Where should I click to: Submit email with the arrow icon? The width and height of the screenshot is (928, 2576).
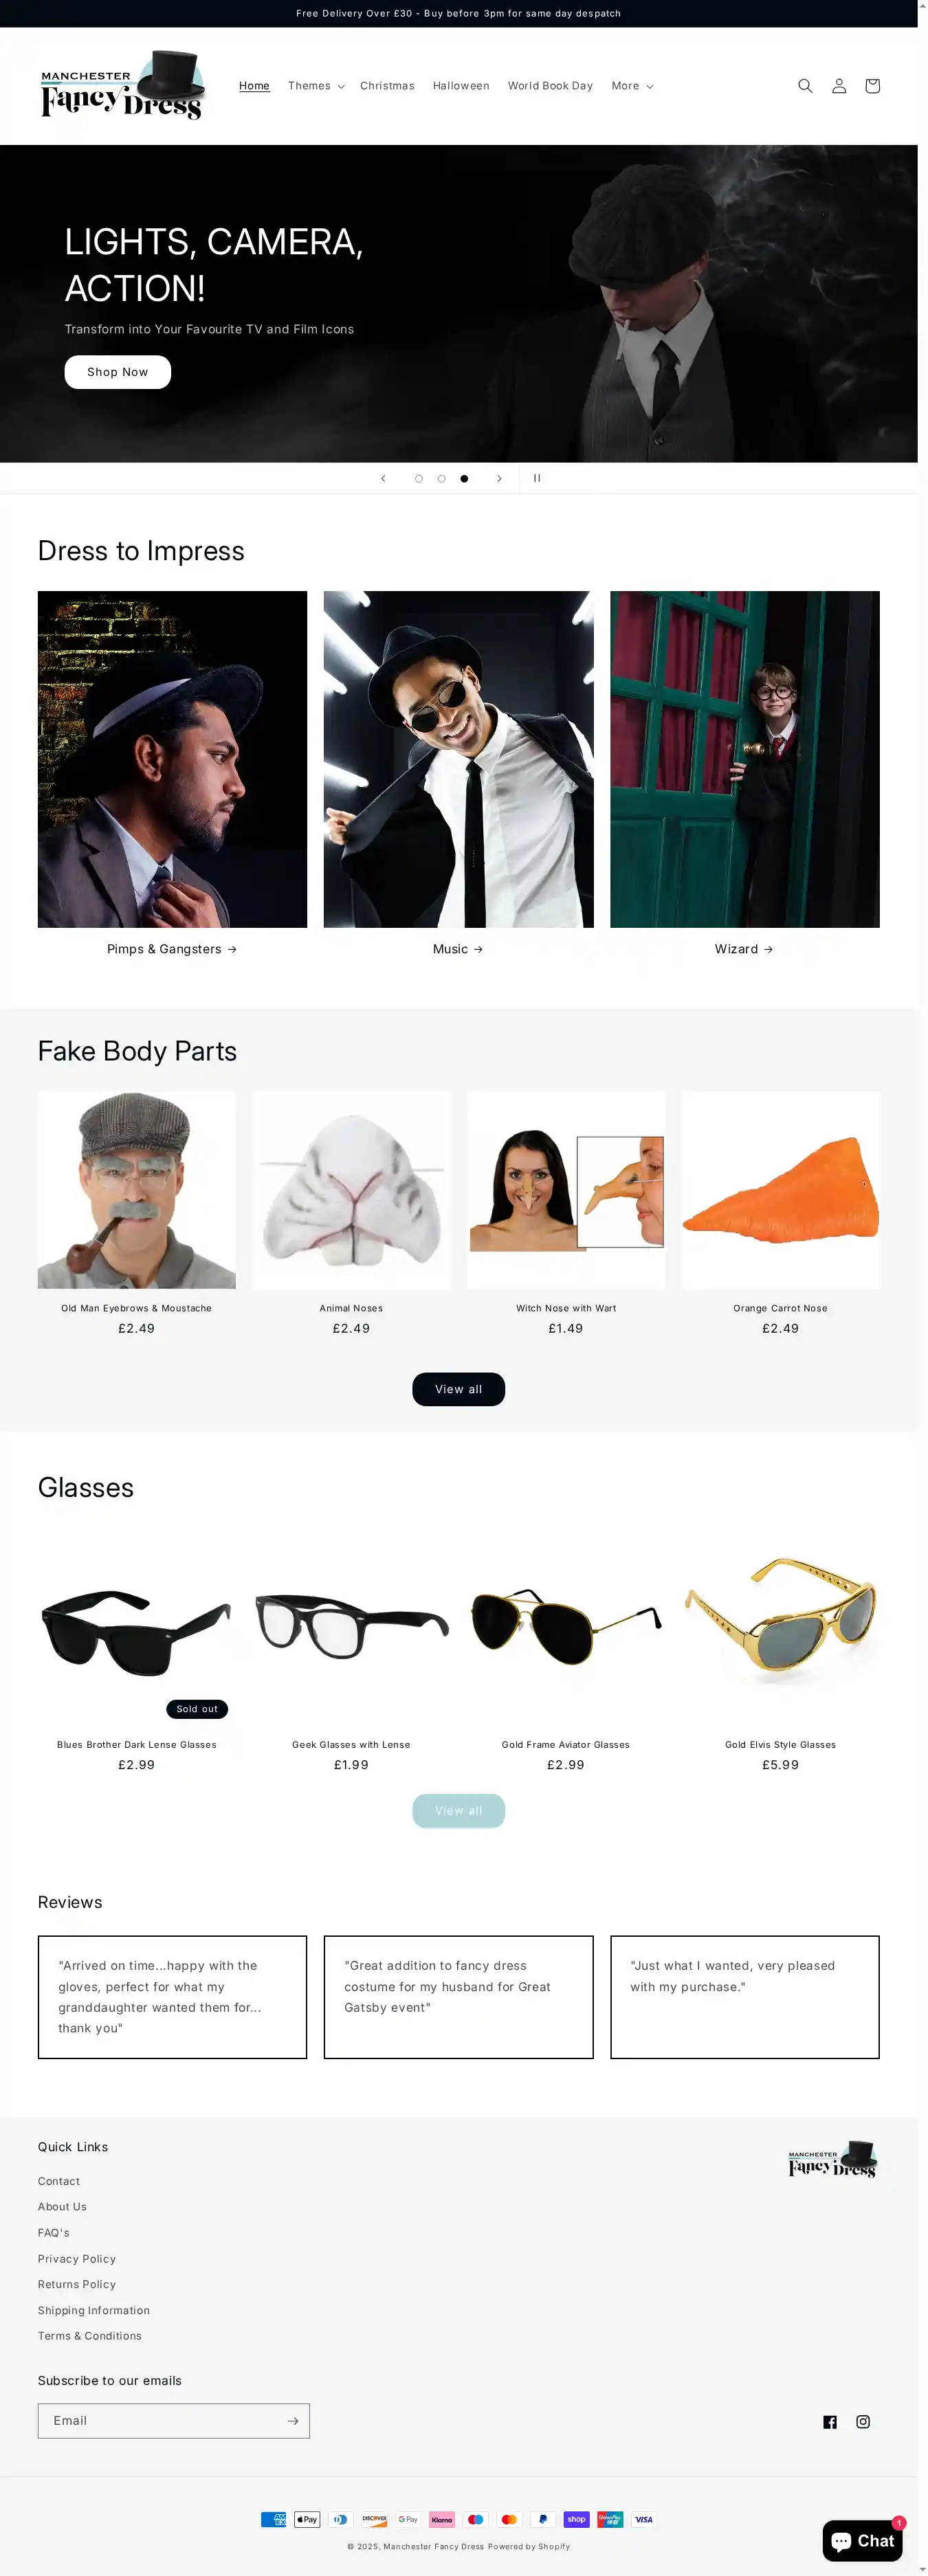tap(292, 2420)
